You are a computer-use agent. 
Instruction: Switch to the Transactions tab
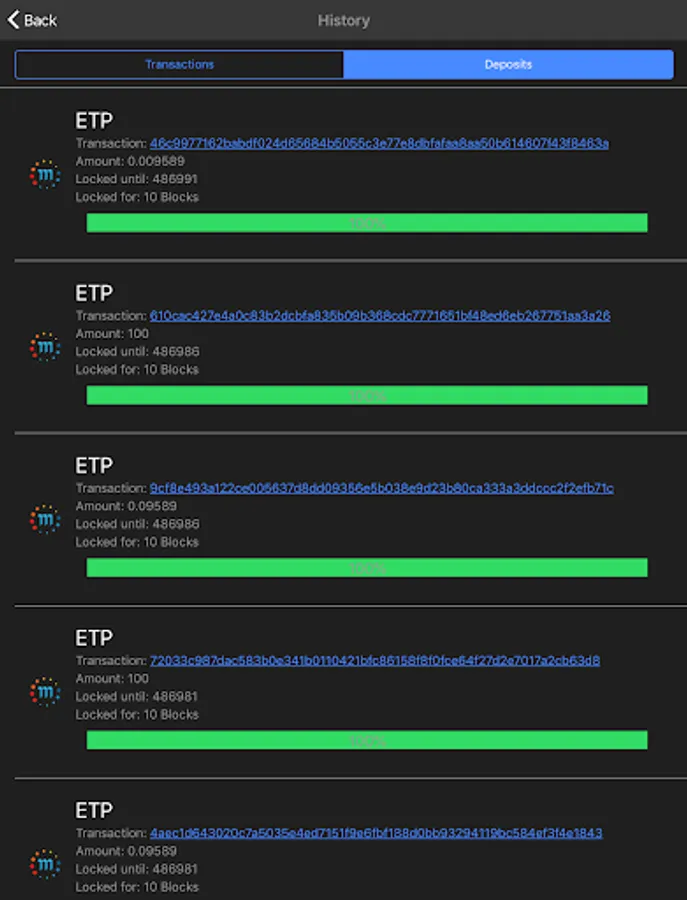point(179,64)
